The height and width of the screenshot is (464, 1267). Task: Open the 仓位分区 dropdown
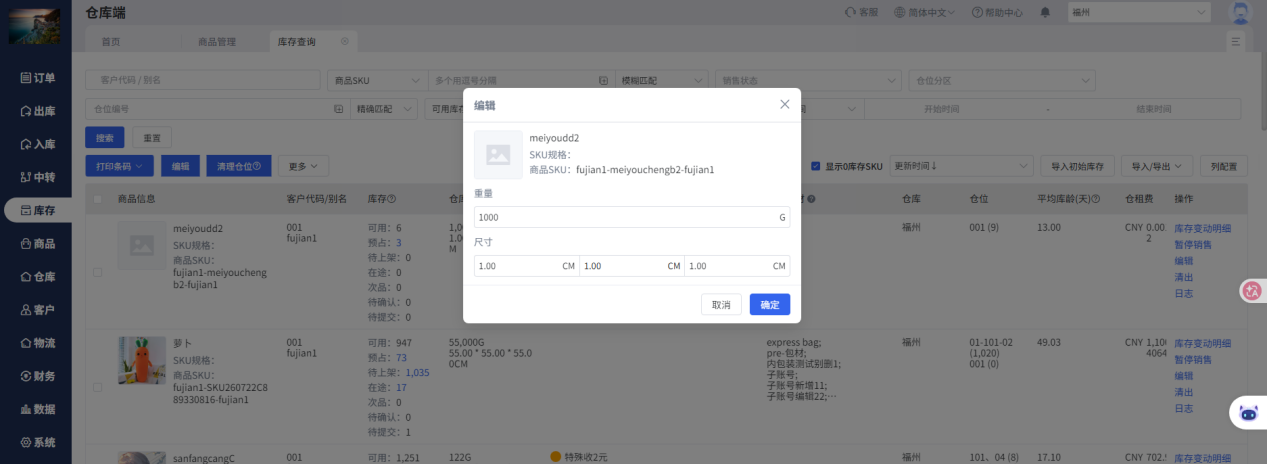tap(1000, 80)
